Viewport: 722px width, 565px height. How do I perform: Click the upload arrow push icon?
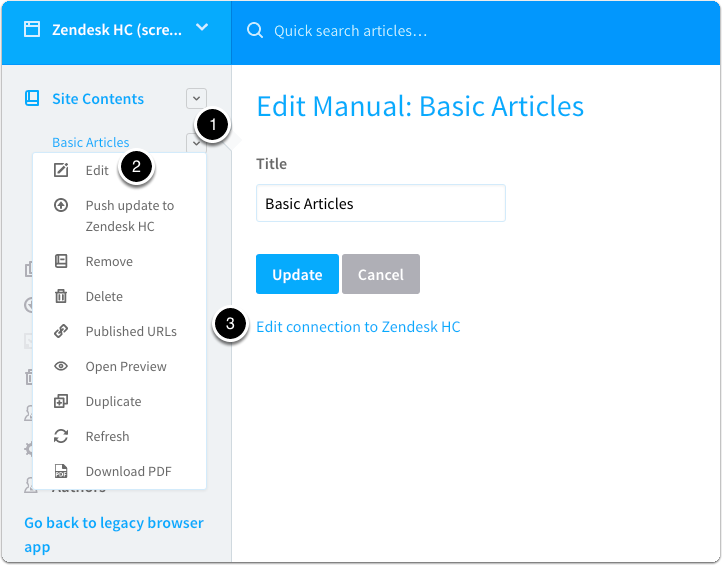61,205
